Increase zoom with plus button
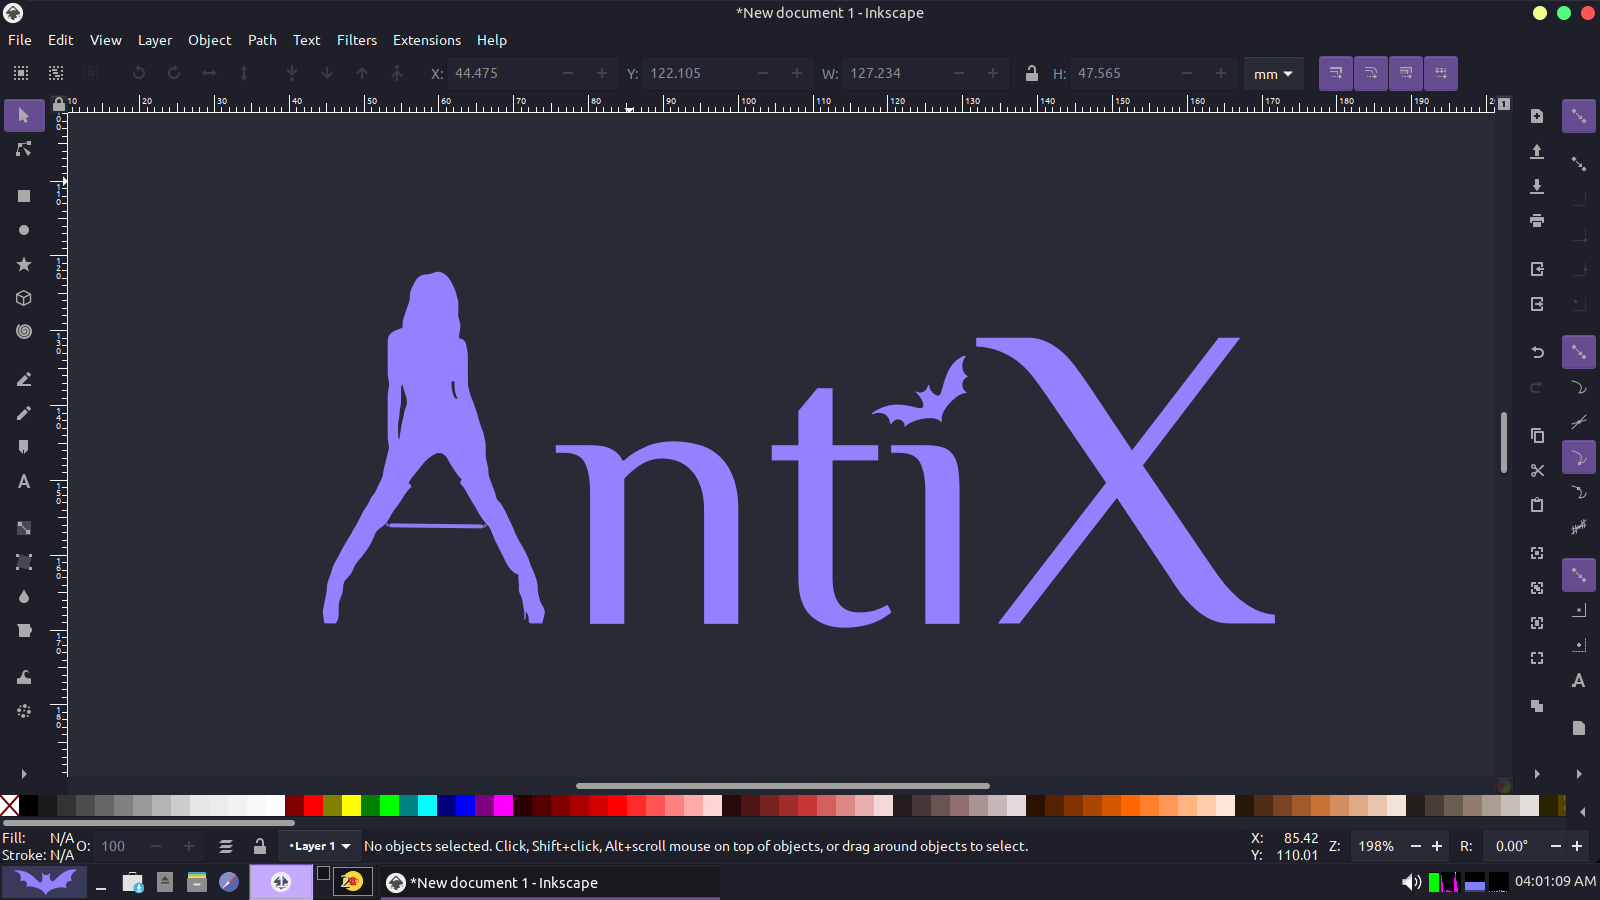The image size is (1600, 900). pos(1437,846)
